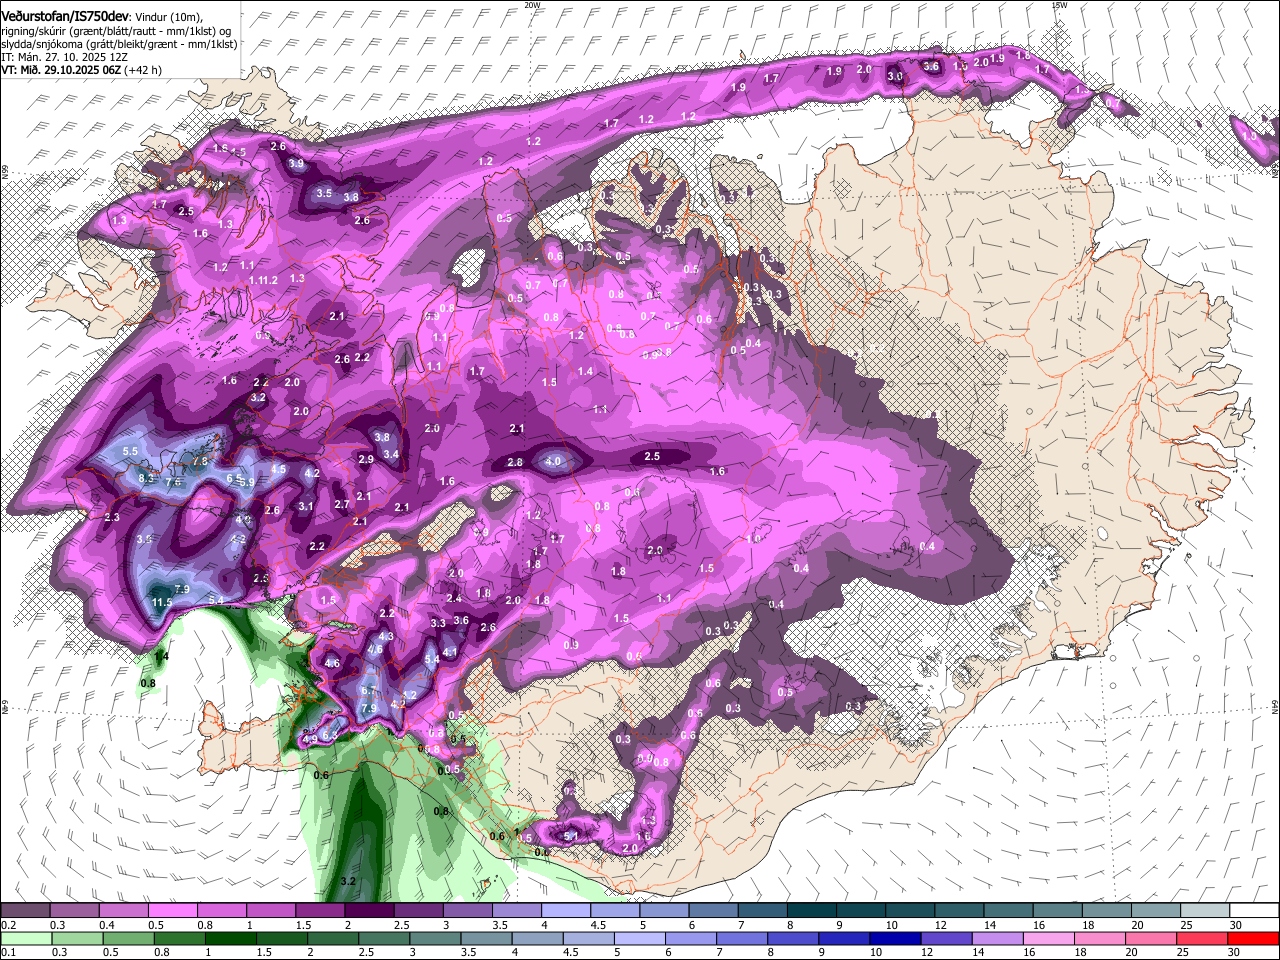Select the light lavender 4 swatch in the upper legend
The width and height of the screenshot is (1280, 960).
565,911
